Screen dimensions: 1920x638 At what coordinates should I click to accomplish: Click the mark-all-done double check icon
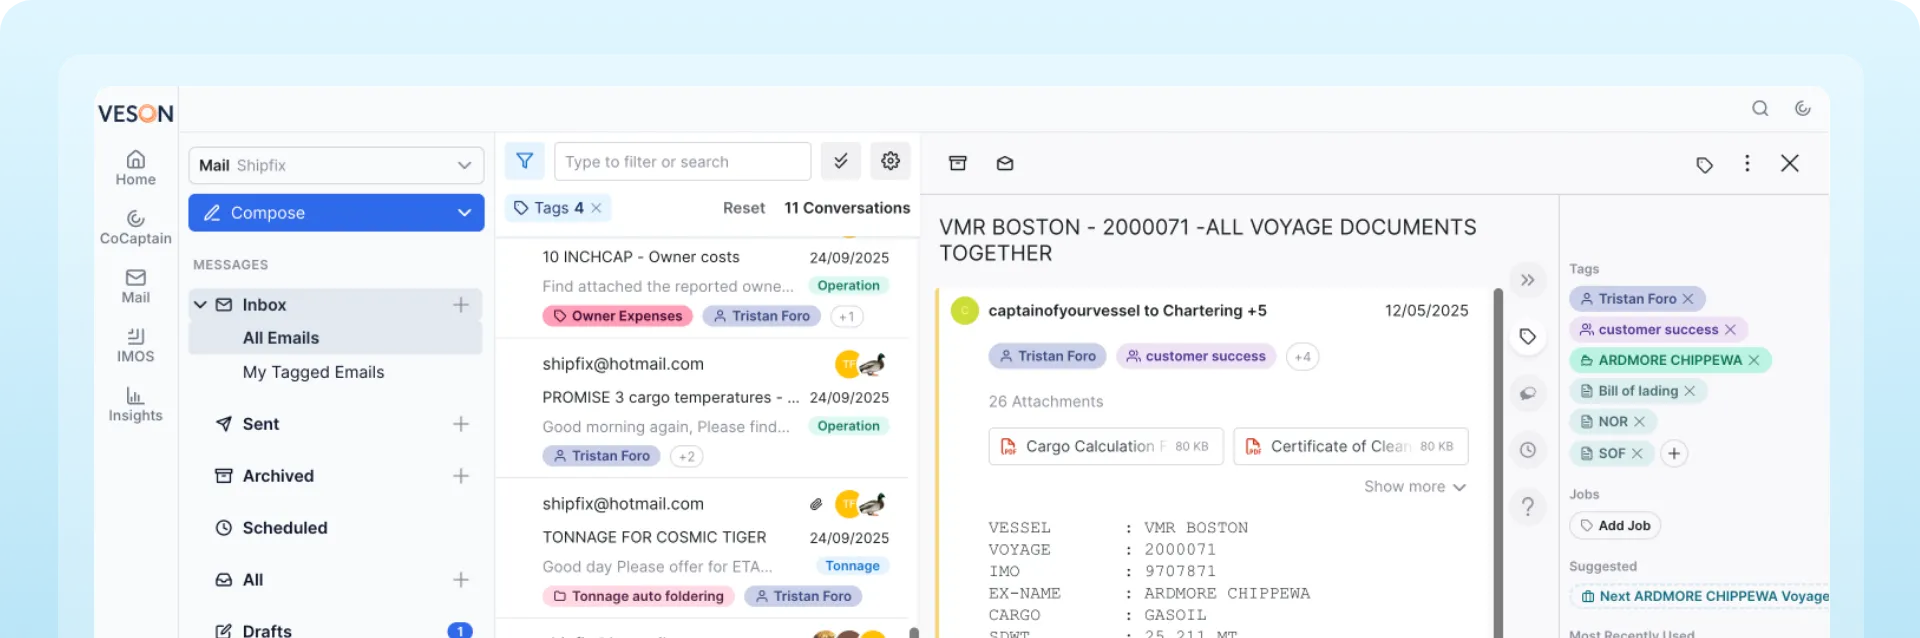pos(841,161)
